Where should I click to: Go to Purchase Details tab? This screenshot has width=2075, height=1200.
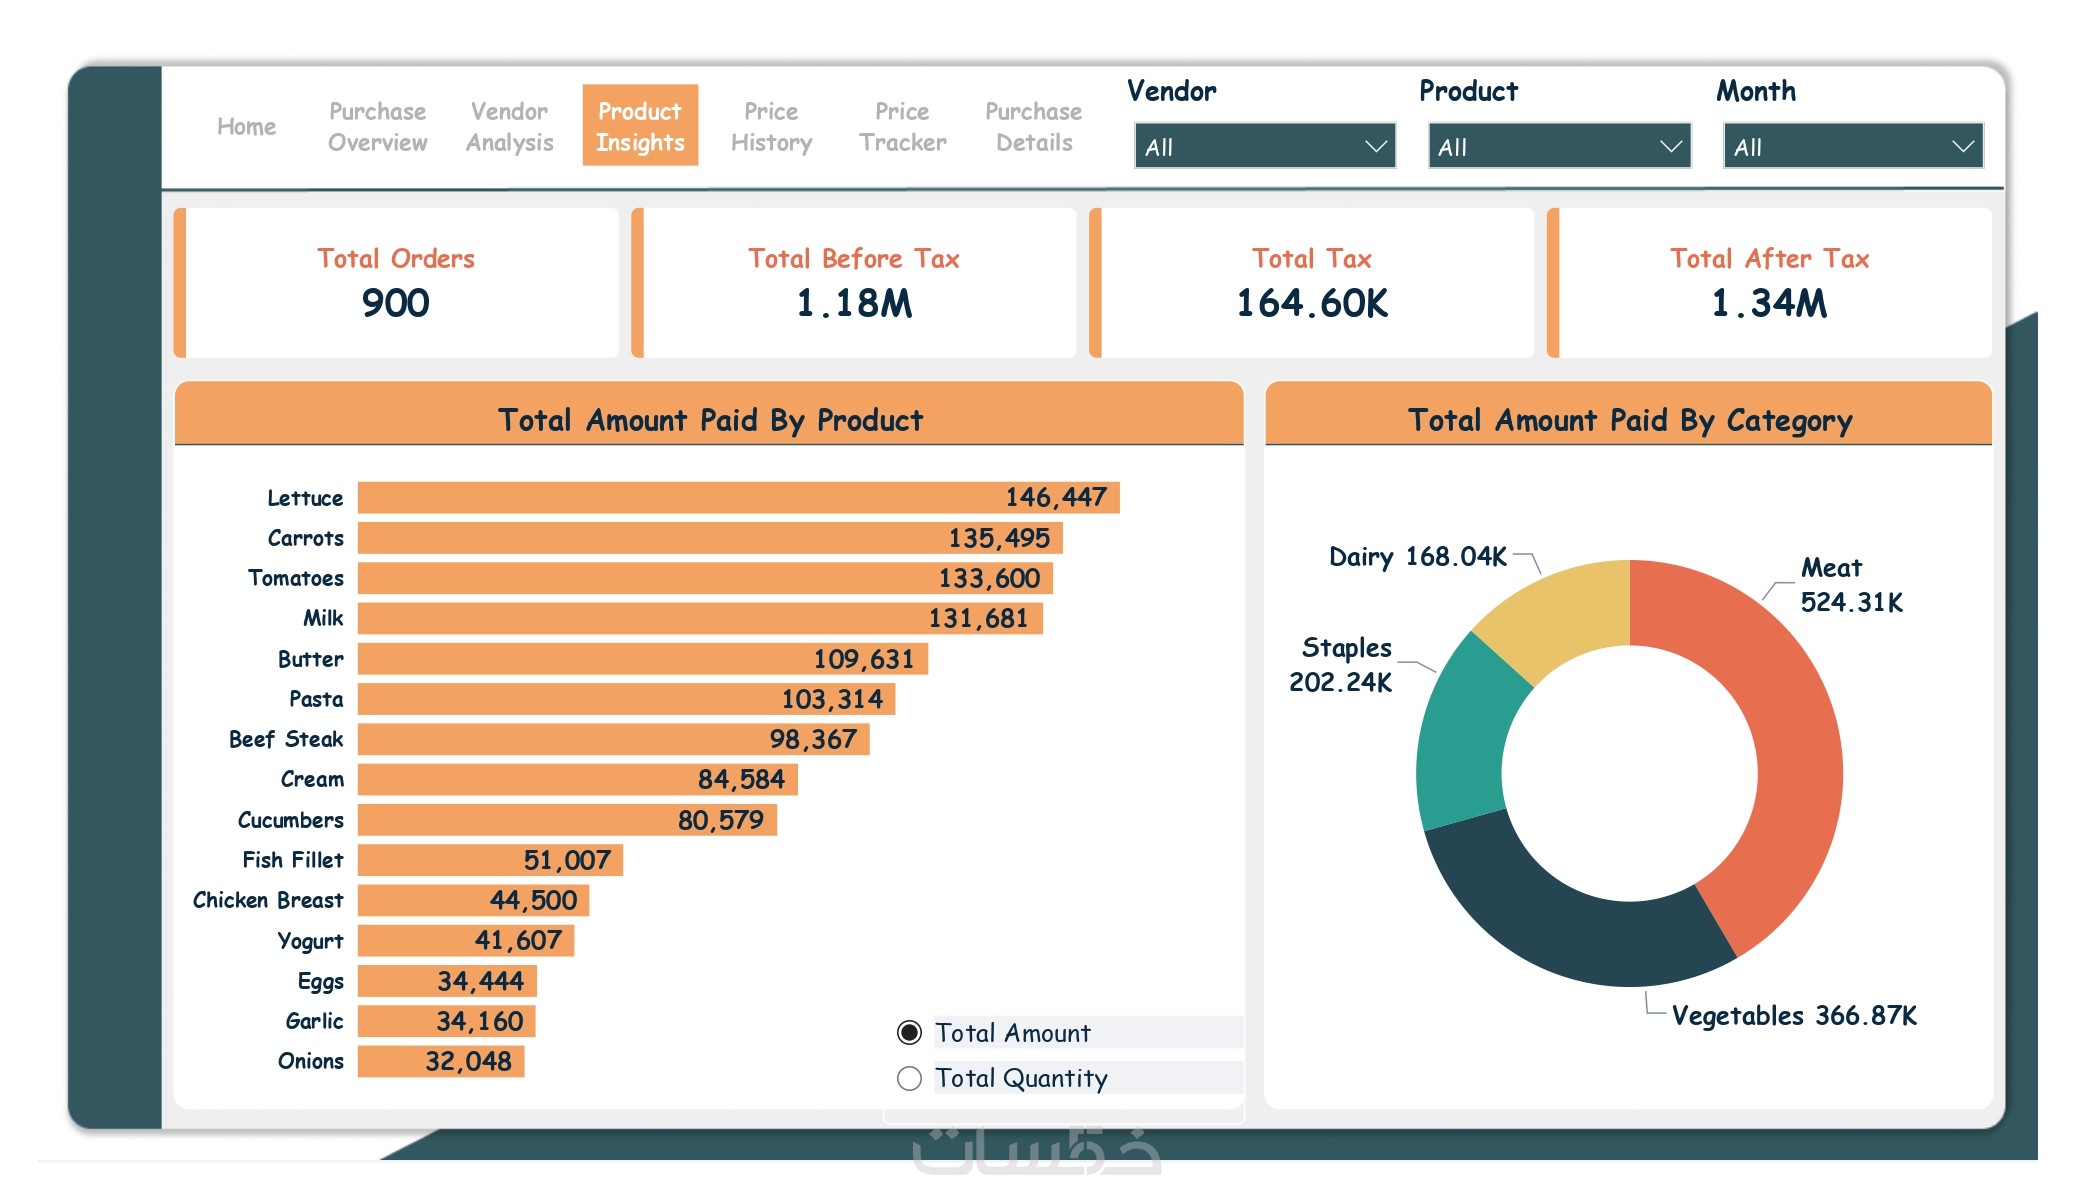pyautogui.click(x=1034, y=126)
